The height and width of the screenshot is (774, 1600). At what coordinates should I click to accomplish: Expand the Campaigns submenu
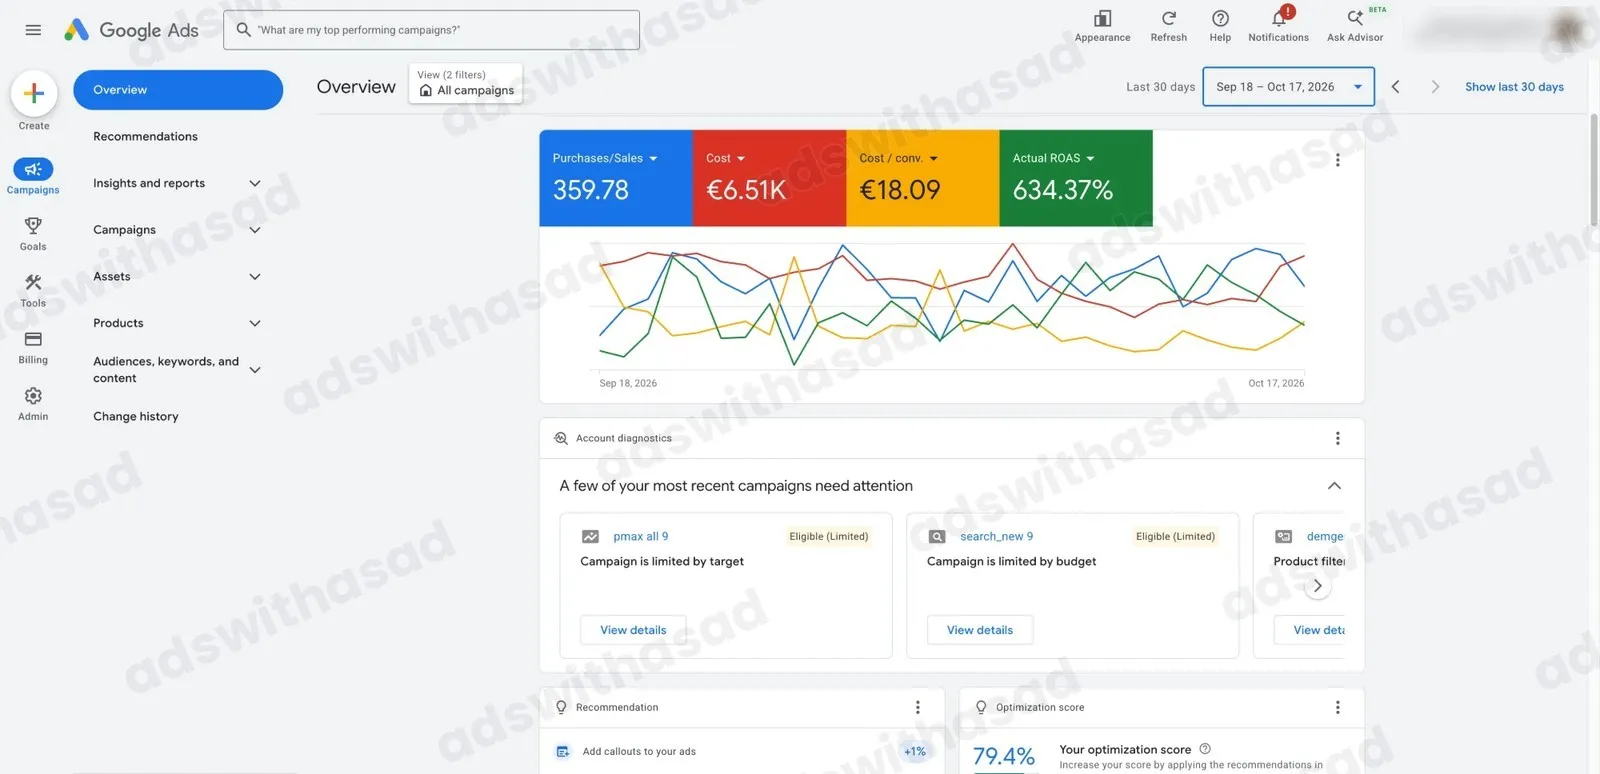pos(177,230)
